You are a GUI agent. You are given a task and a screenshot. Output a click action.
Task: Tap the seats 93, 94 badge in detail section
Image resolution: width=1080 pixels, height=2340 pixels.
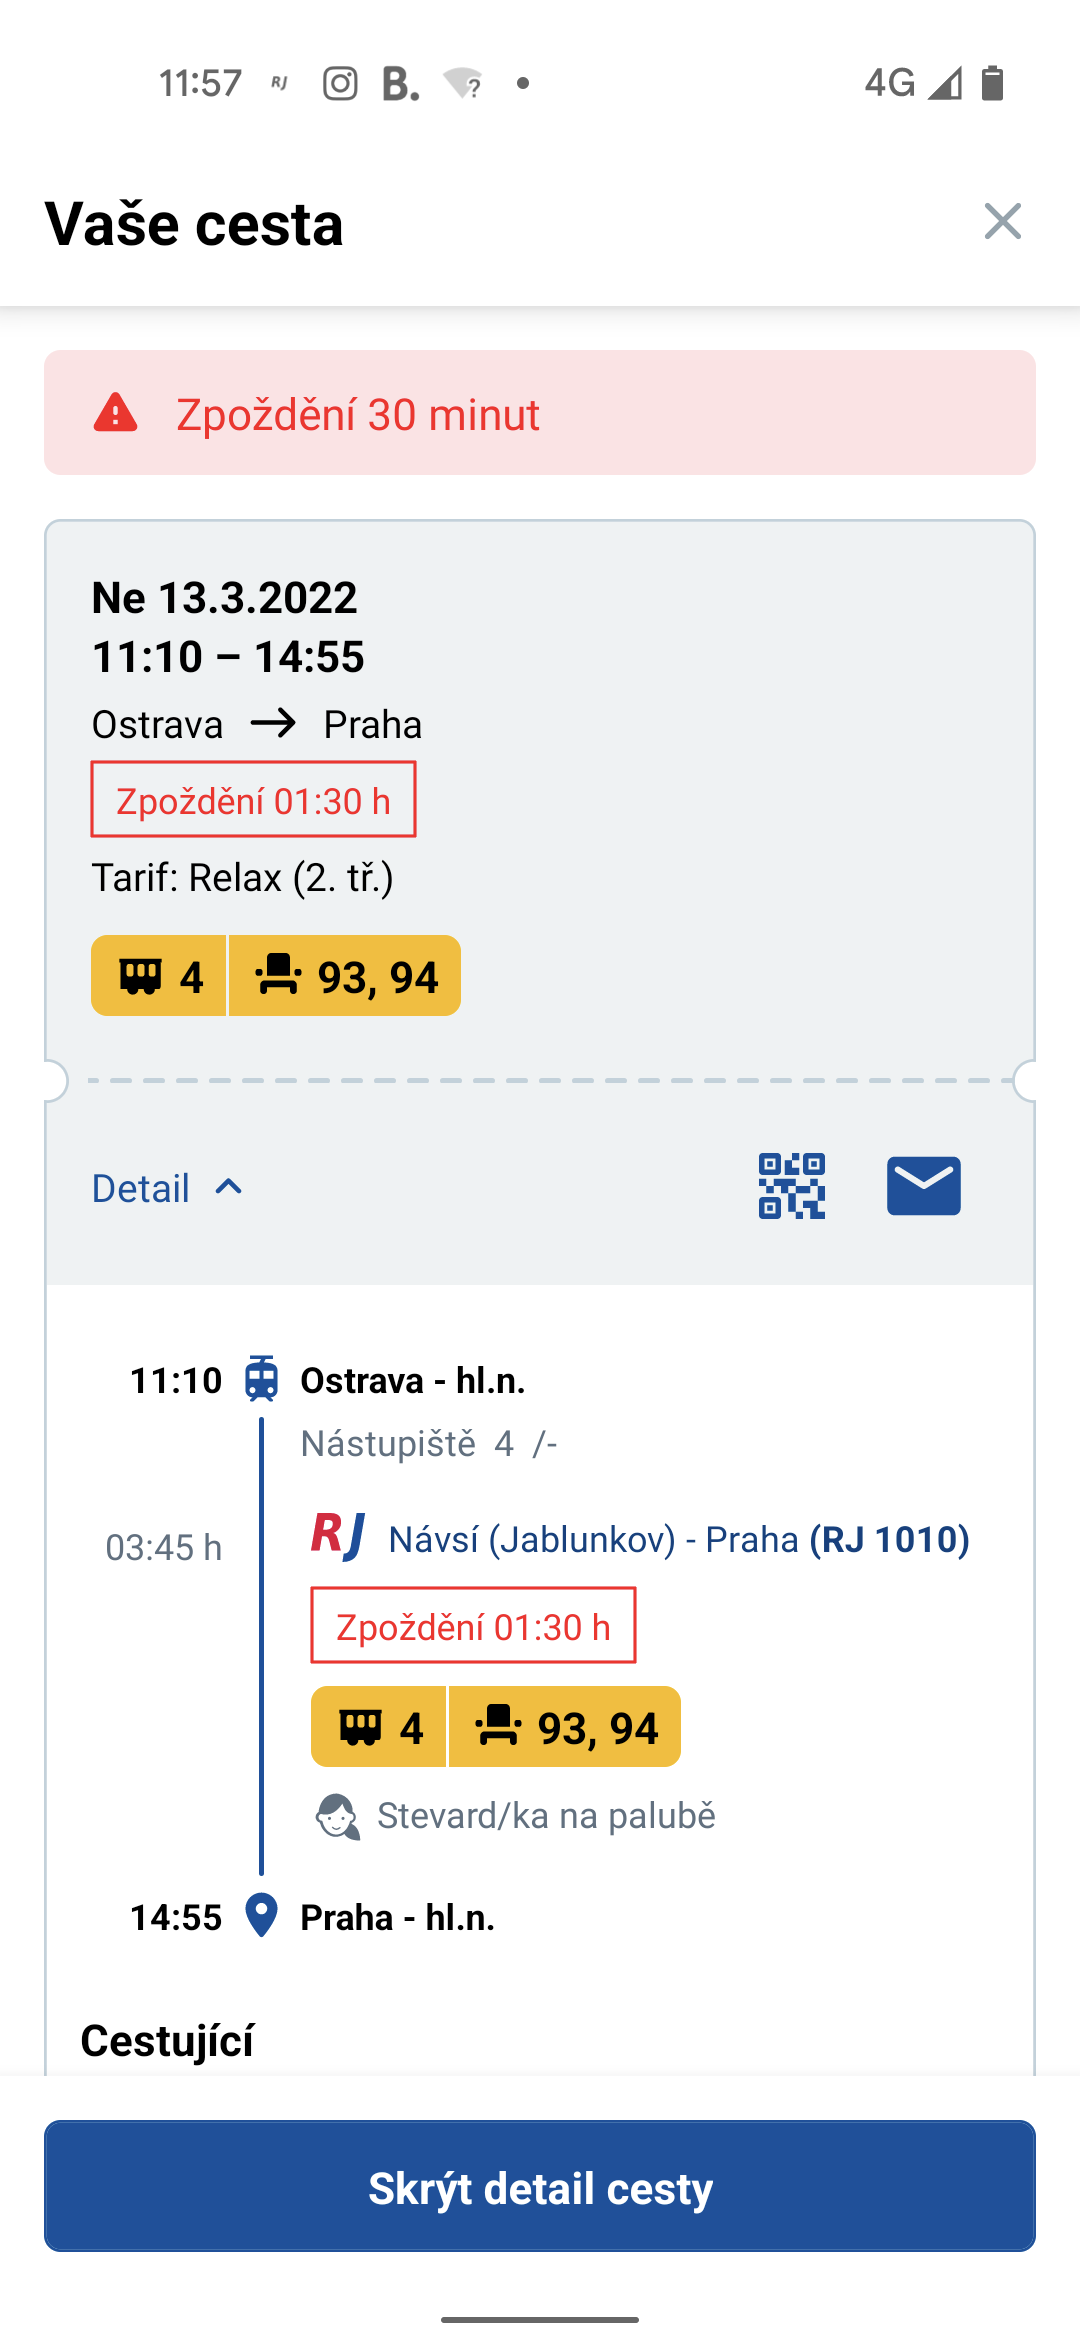pyautogui.click(x=565, y=1727)
